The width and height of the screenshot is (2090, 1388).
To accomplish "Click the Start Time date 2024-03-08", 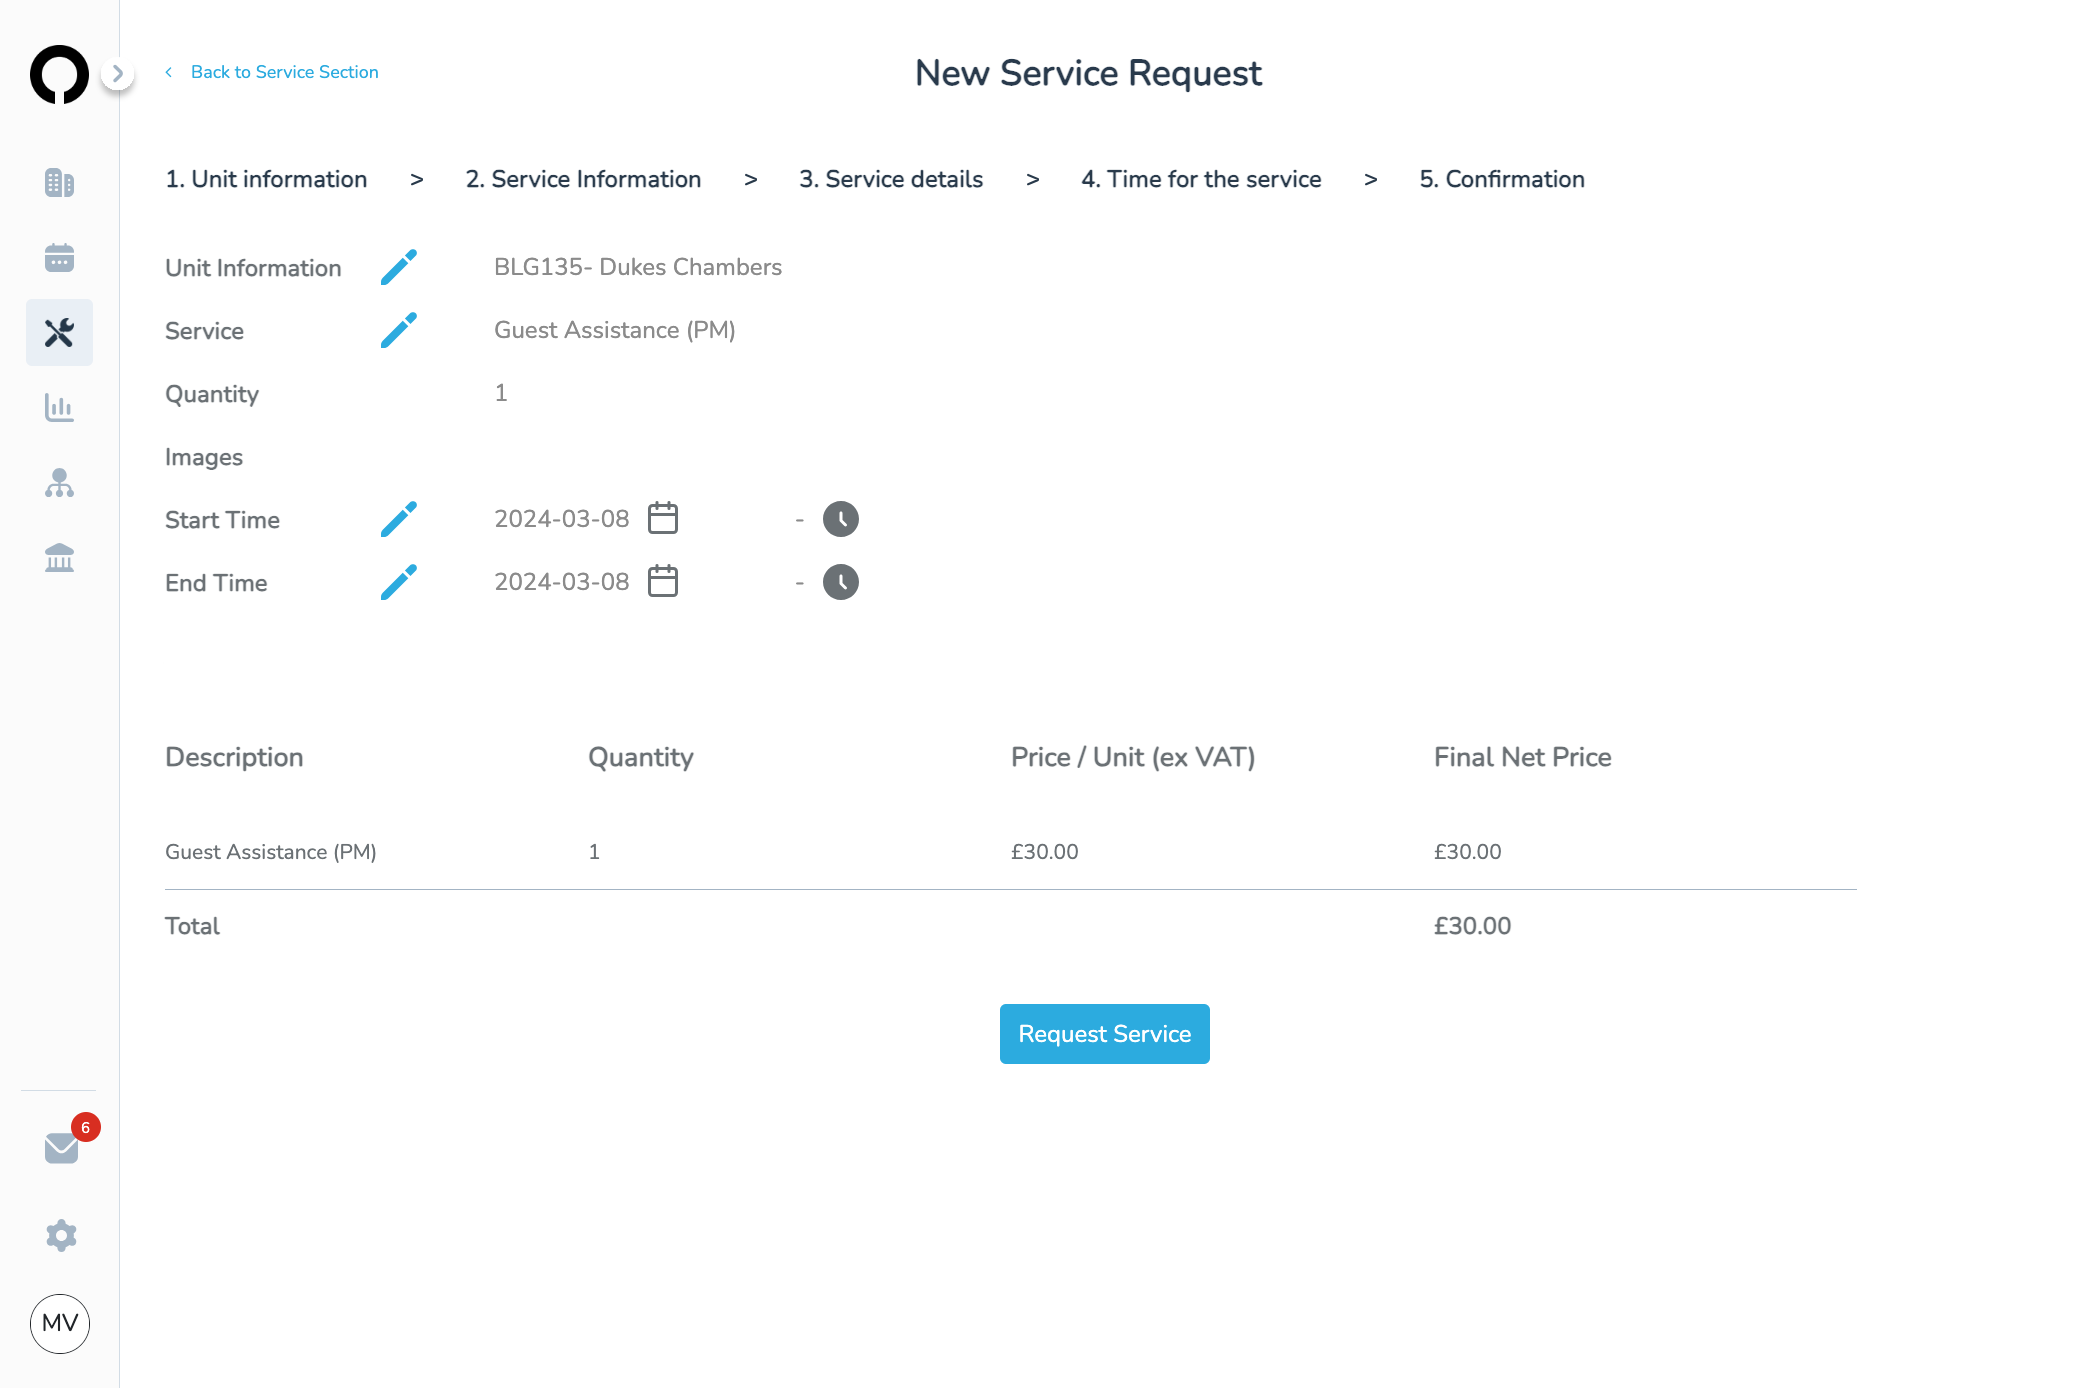I will click(562, 519).
